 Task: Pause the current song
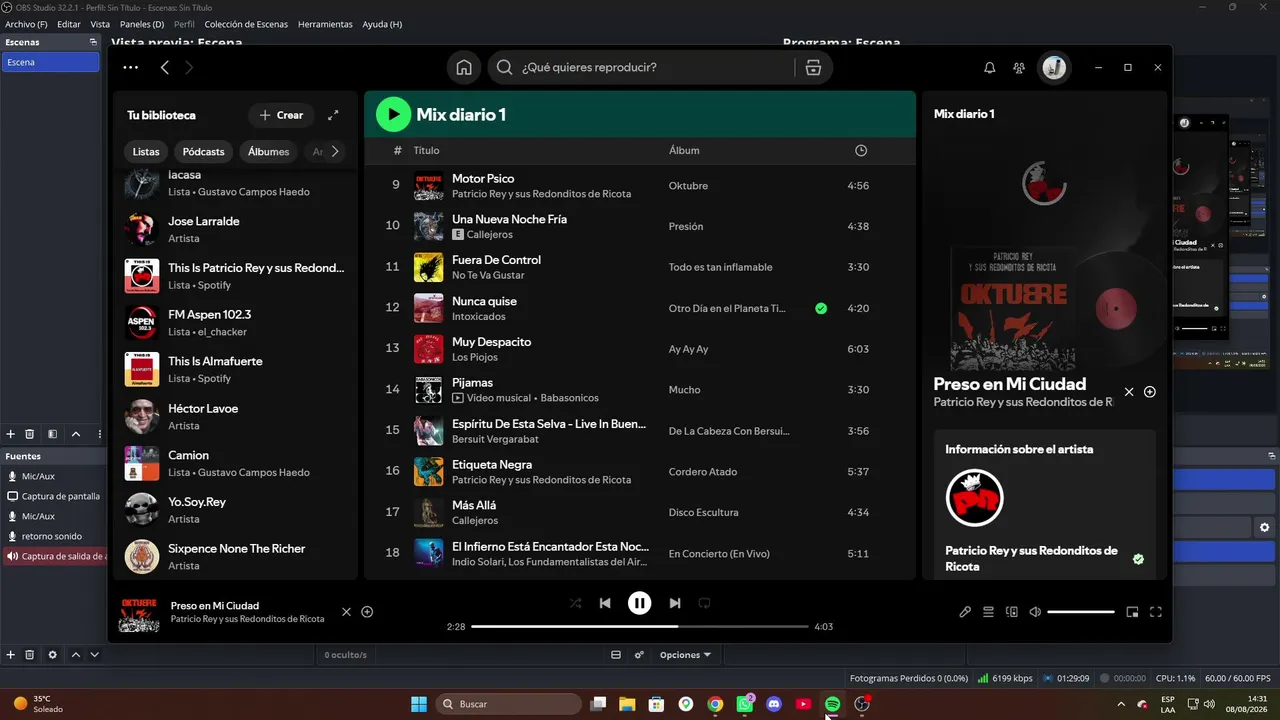tap(639, 603)
